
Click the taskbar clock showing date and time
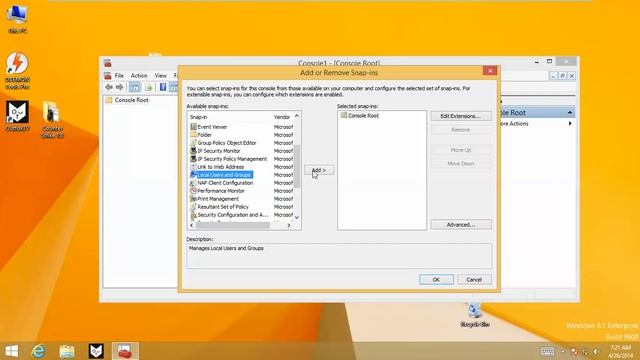coord(621,351)
